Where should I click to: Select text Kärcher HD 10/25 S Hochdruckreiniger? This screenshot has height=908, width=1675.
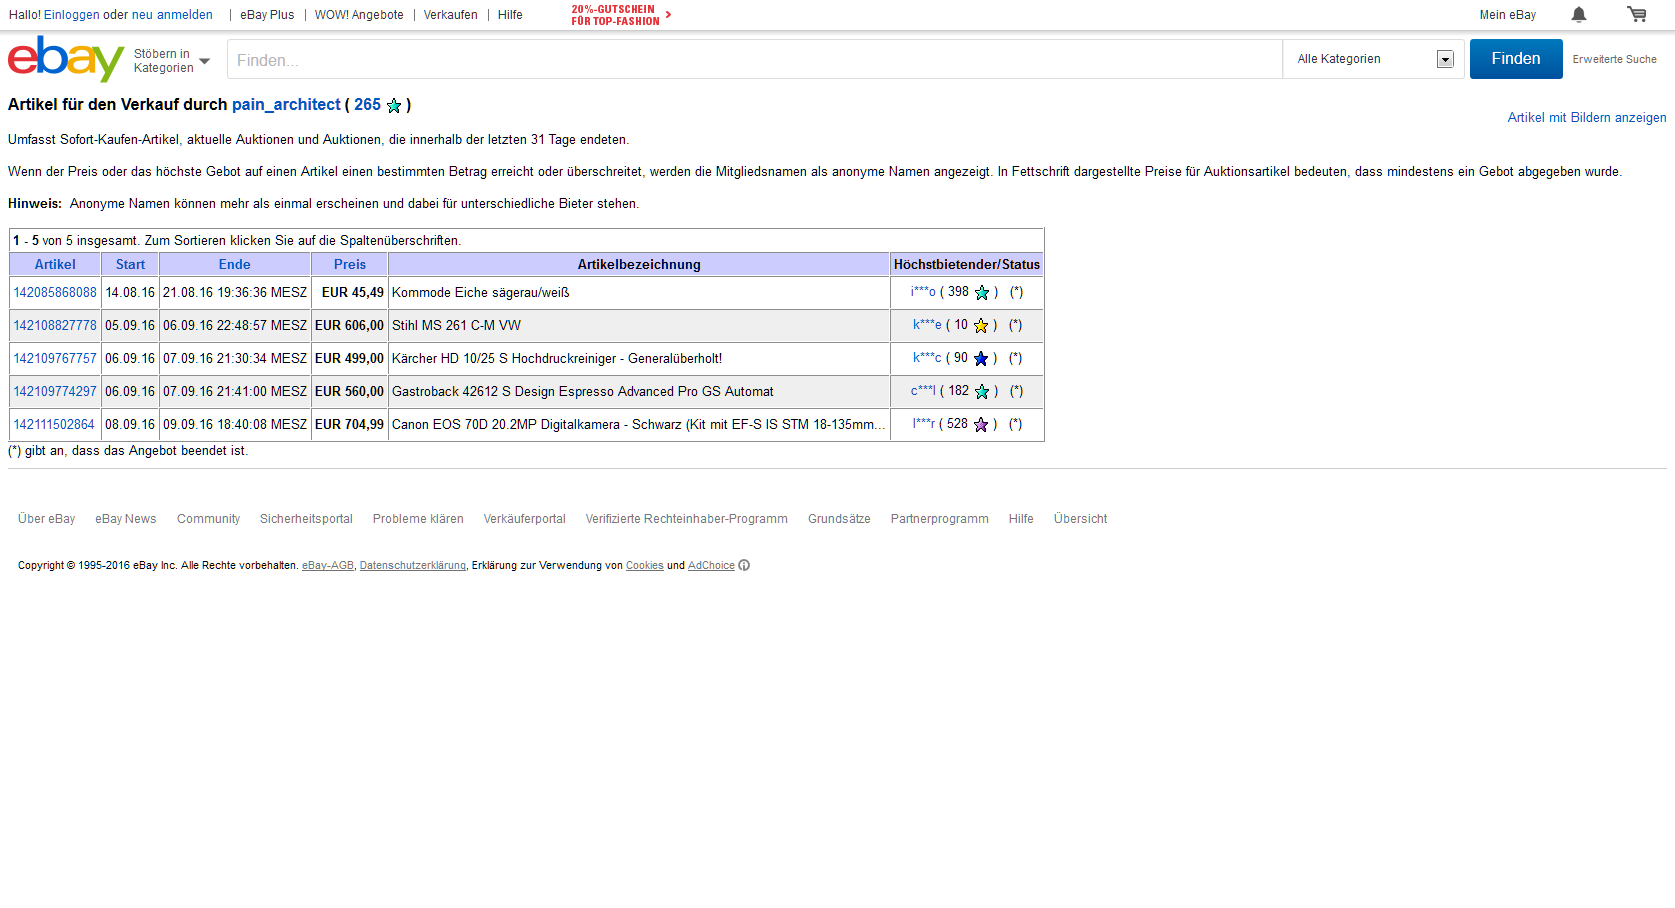(x=504, y=359)
